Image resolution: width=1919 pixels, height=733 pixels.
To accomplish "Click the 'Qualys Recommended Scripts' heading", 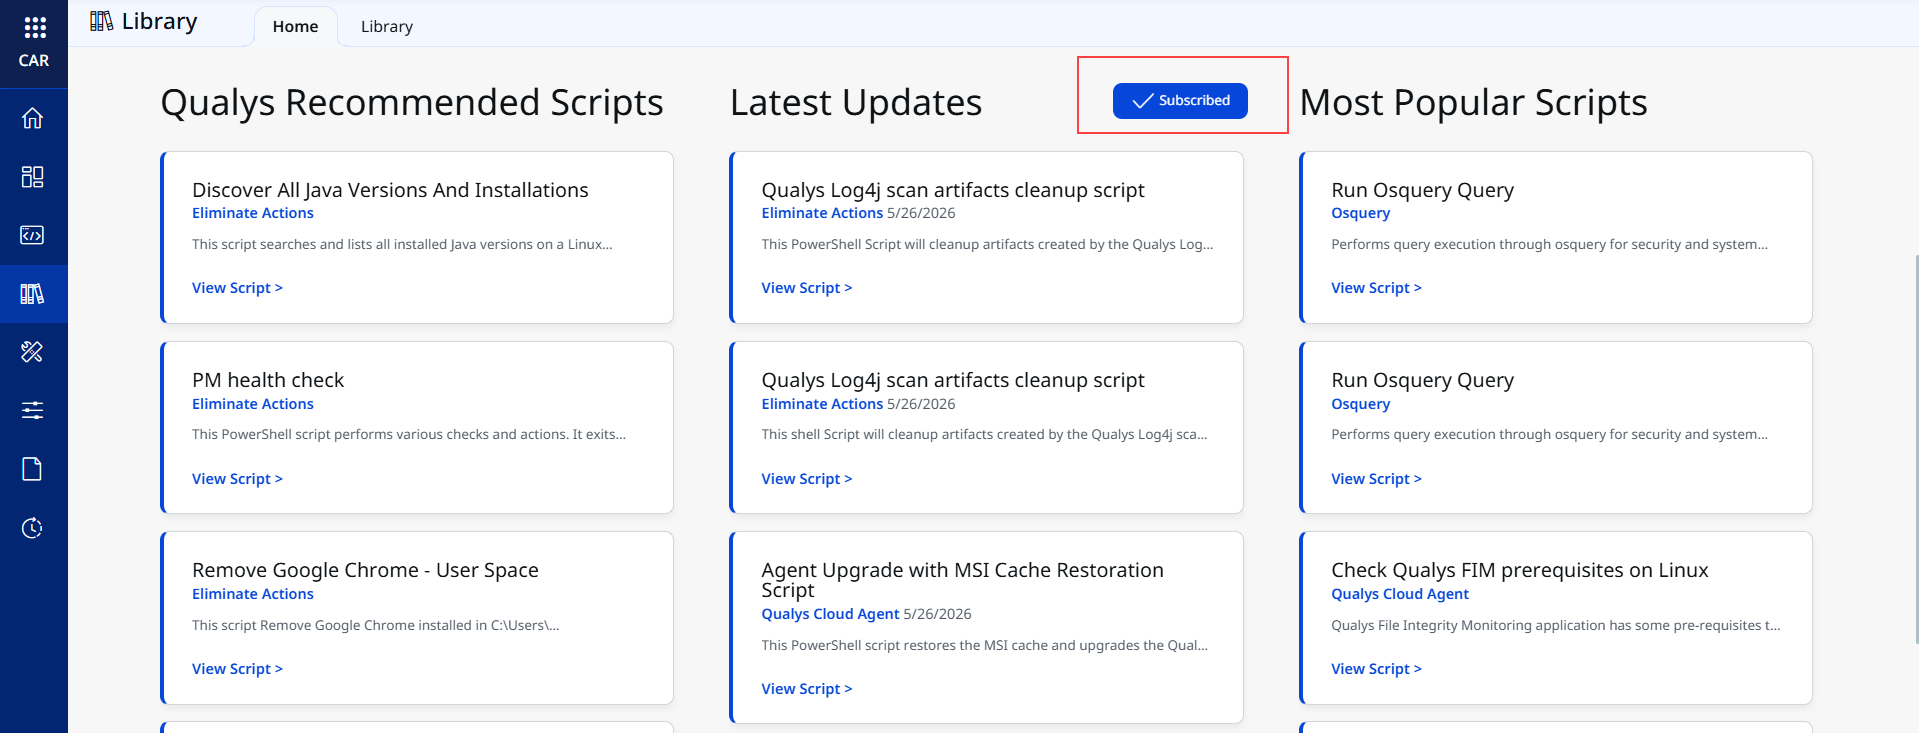I will (x=412, y=102).
